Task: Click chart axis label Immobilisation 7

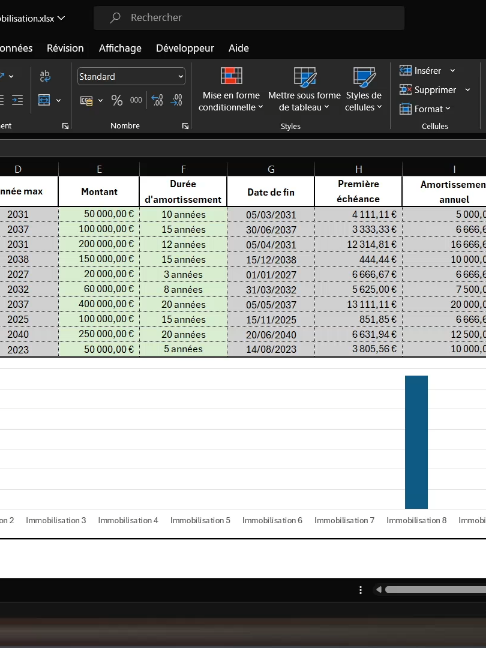Action: (x=344, y=520)
